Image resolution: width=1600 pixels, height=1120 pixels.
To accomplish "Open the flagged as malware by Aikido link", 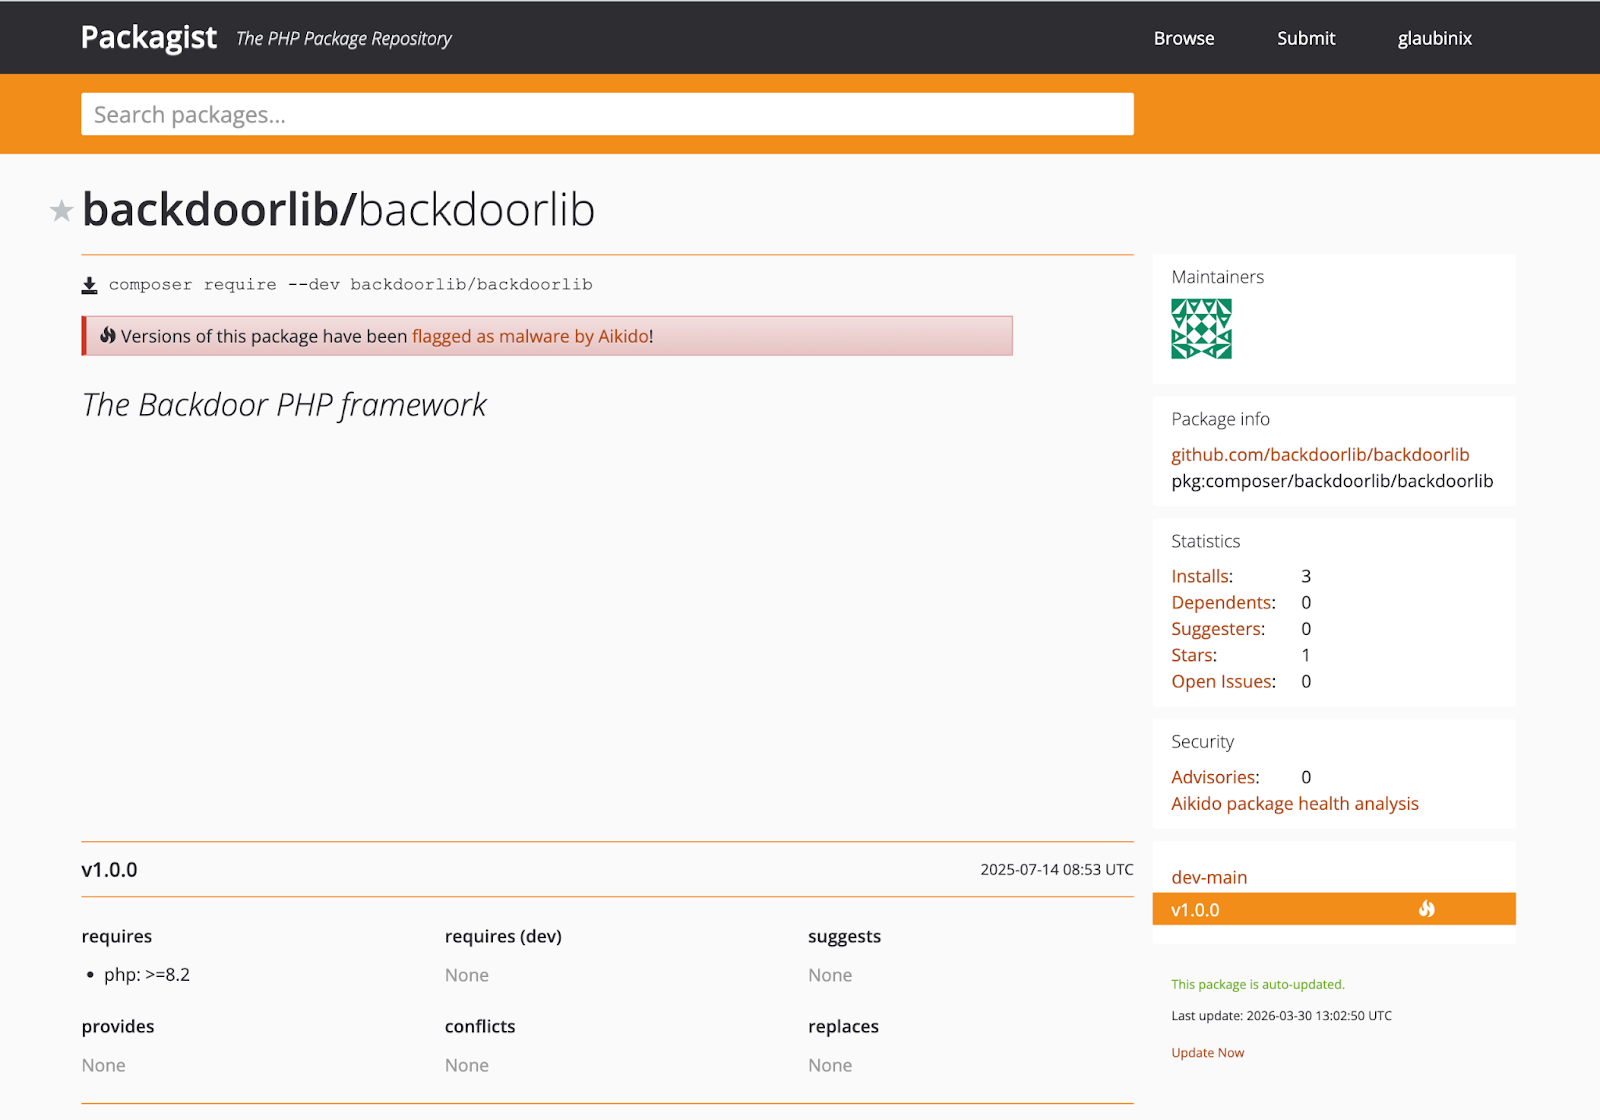I will tap(531, 336).
